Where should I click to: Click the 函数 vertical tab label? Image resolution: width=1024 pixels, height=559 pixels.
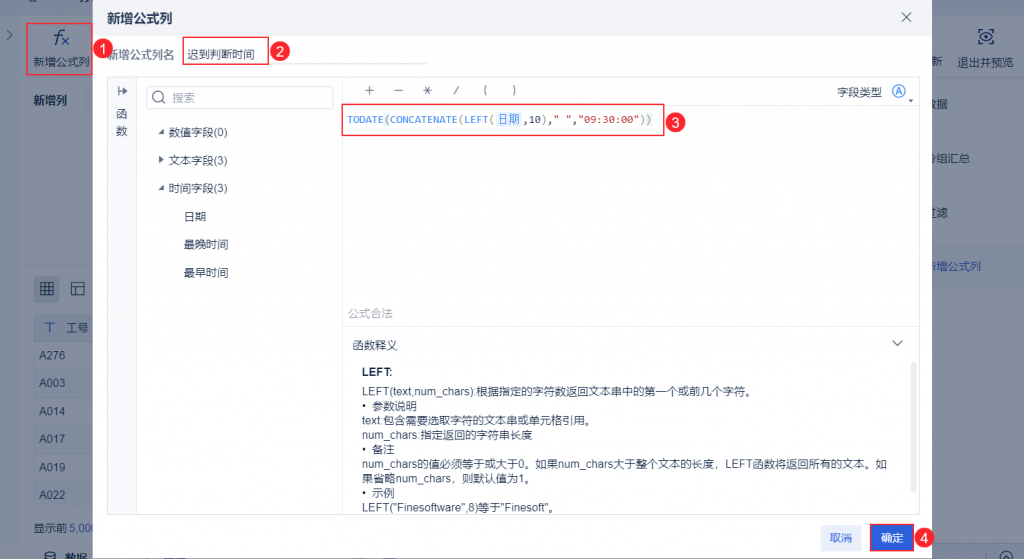tap(121, 122)
